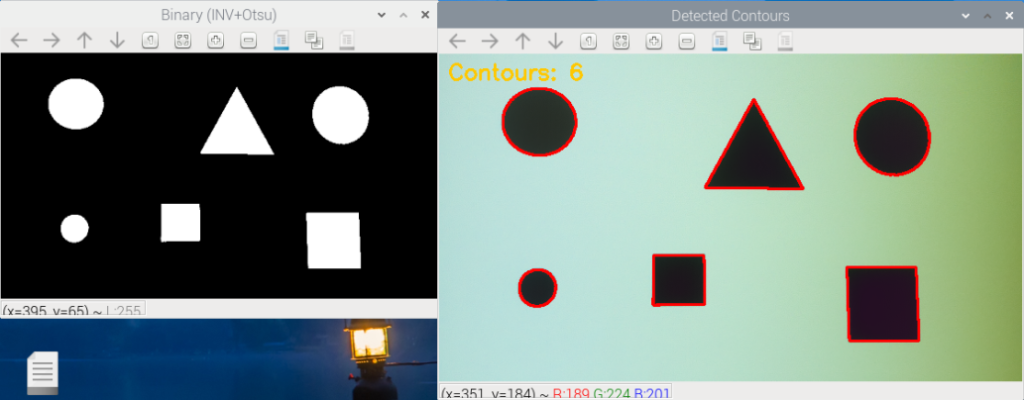Fit the Binary image to its window

pyautogui.click(x=182, y=40)
